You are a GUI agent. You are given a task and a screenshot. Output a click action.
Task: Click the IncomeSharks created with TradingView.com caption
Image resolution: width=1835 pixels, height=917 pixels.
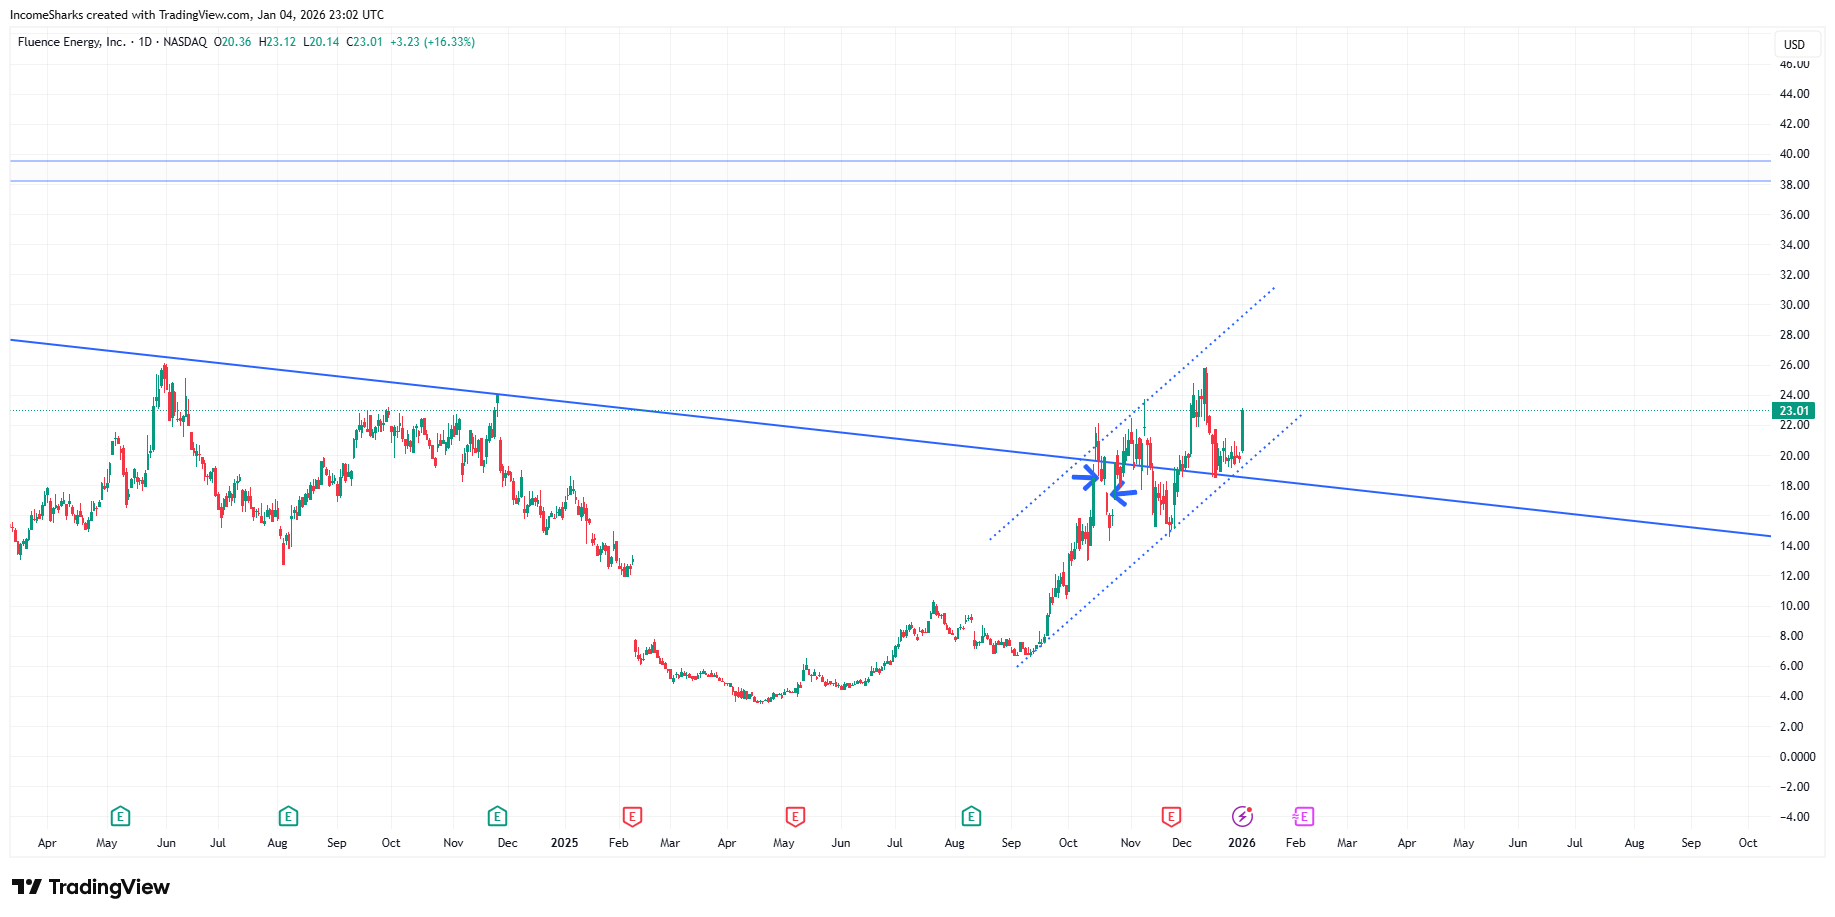[197, 15]
